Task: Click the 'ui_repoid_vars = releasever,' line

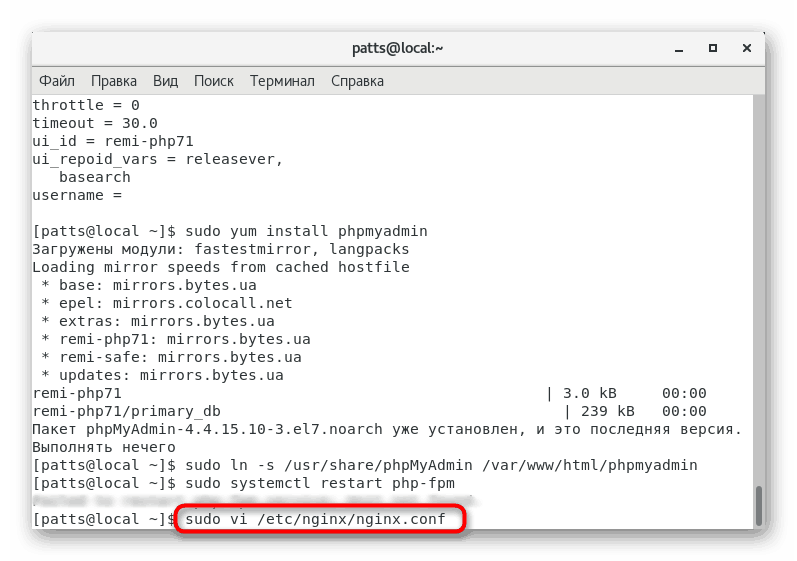Action: [x=158, y=160]
